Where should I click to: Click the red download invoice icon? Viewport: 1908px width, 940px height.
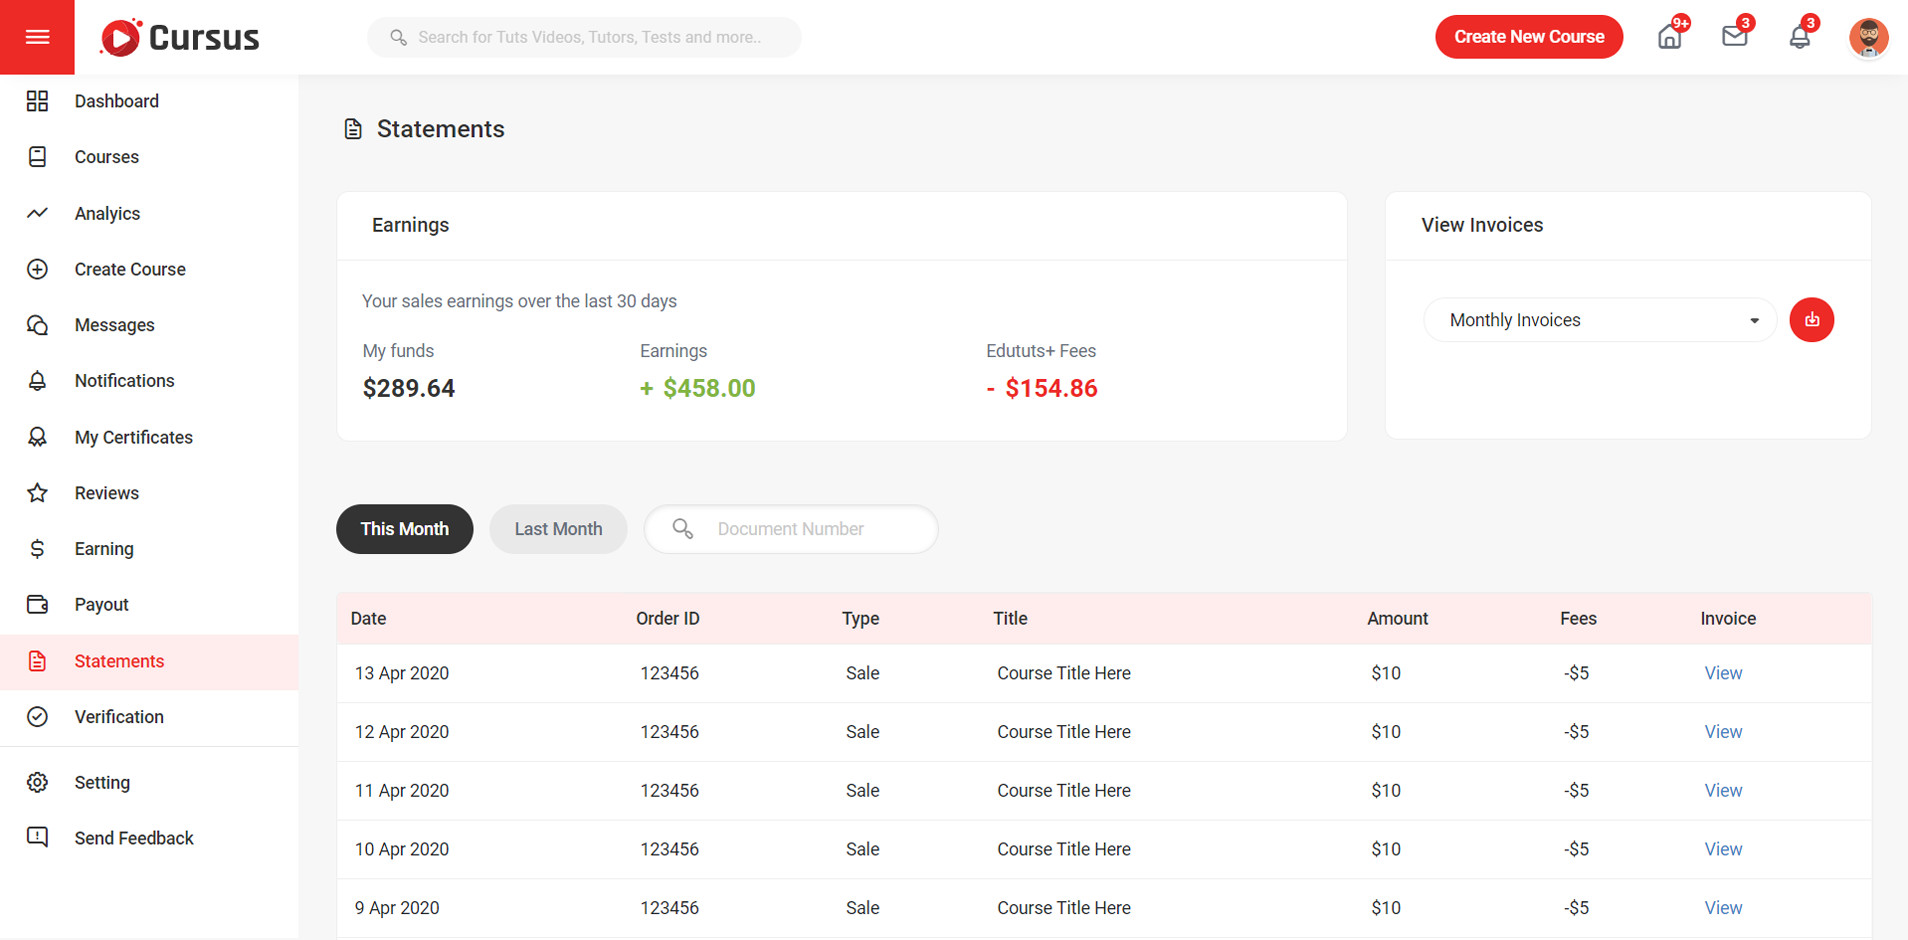tap(1811, 320)
